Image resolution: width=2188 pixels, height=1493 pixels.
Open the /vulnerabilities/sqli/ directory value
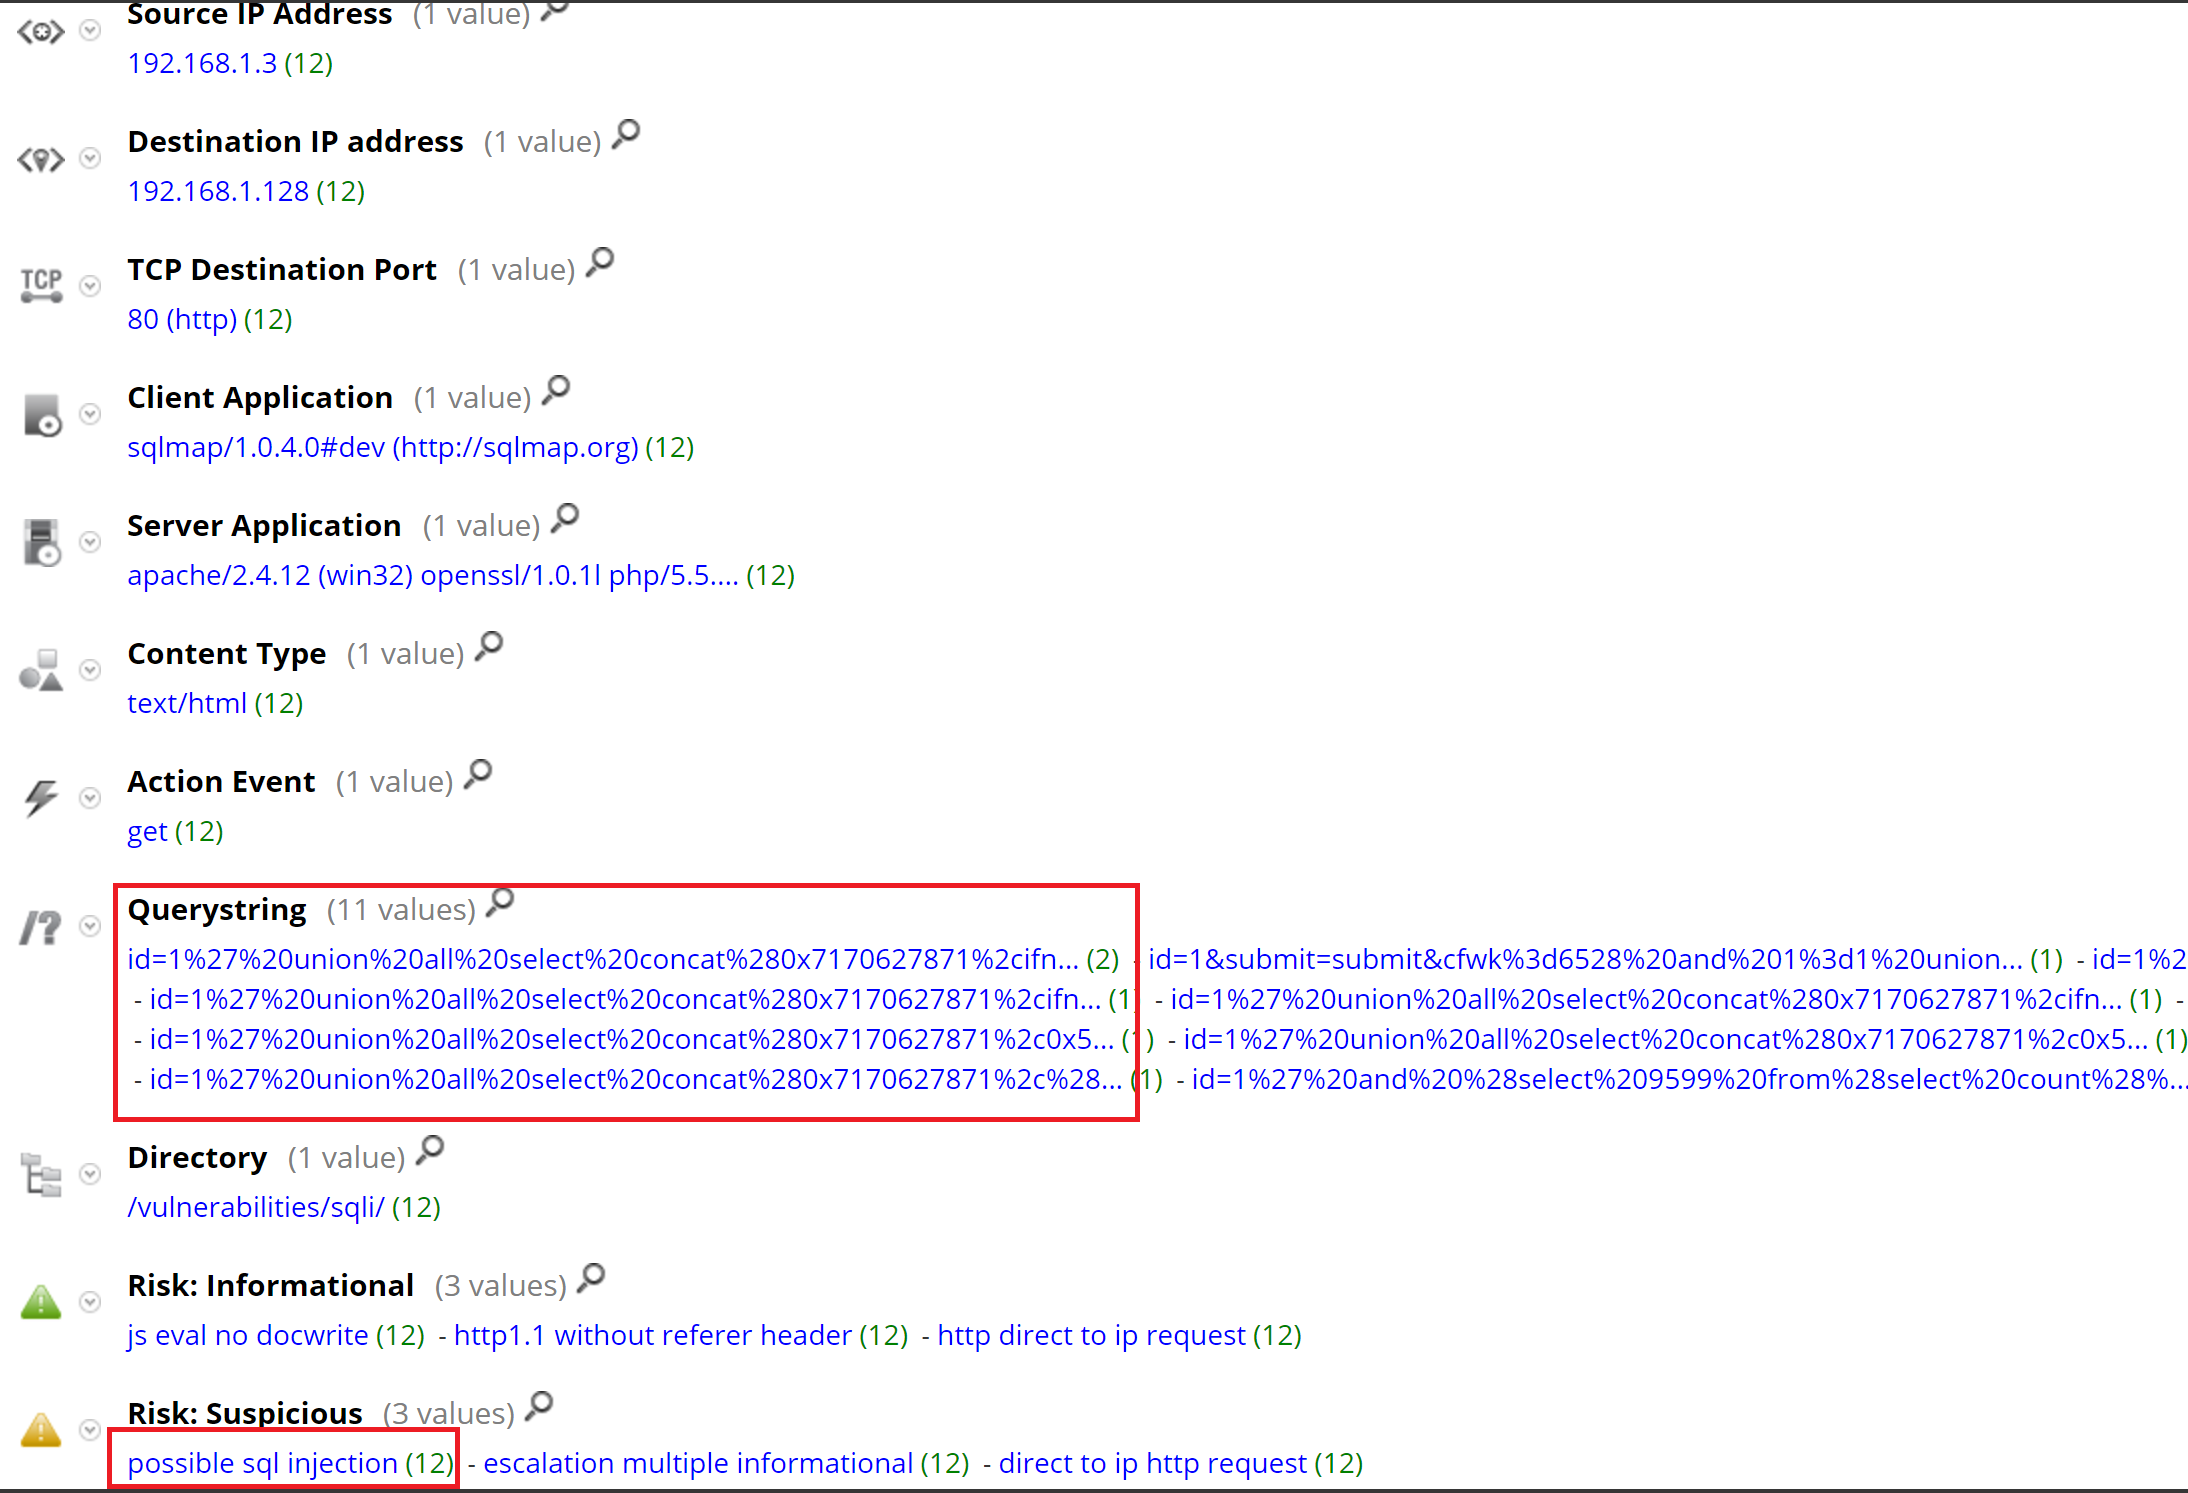click(255, 1207)
